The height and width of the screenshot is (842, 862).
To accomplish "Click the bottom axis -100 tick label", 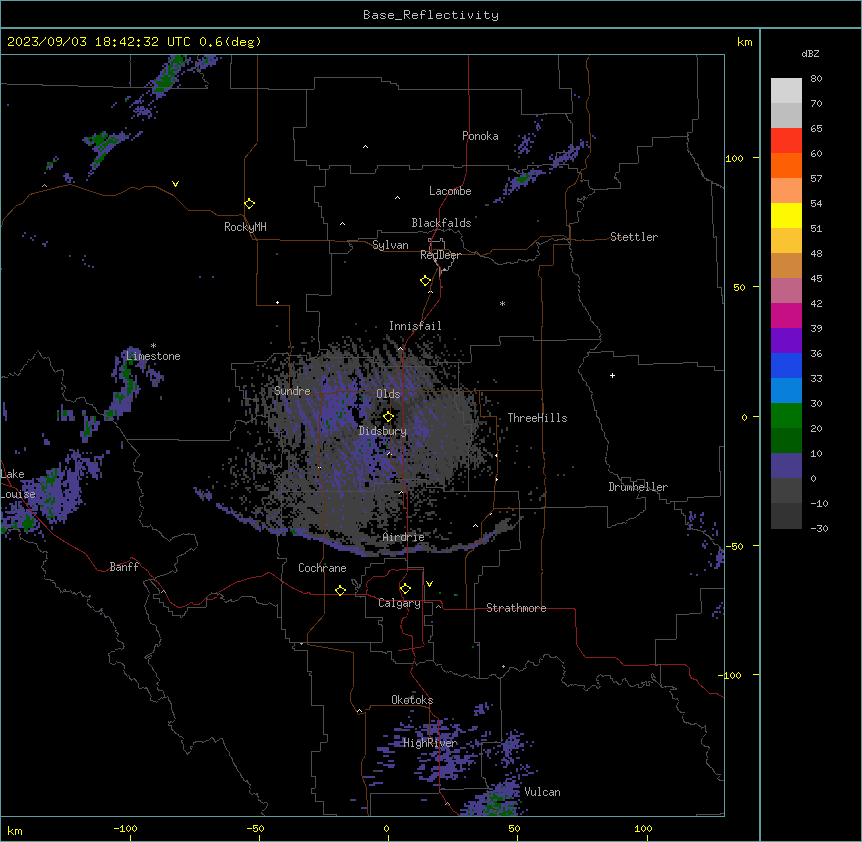I will point(126,828).
